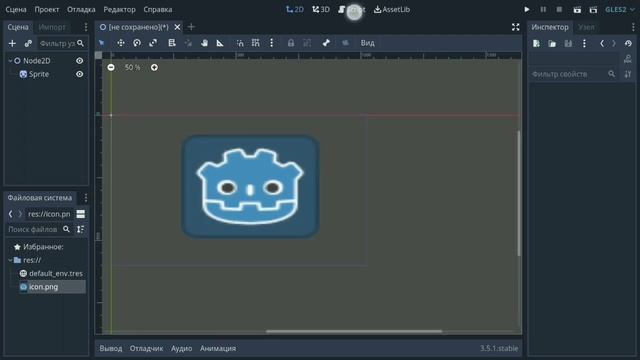Switch to the 3D workspace

pos(321,9)
